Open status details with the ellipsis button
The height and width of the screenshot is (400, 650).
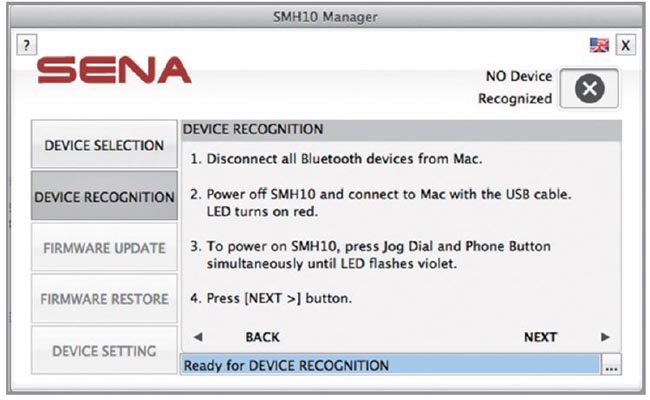(x=611, y=365)
